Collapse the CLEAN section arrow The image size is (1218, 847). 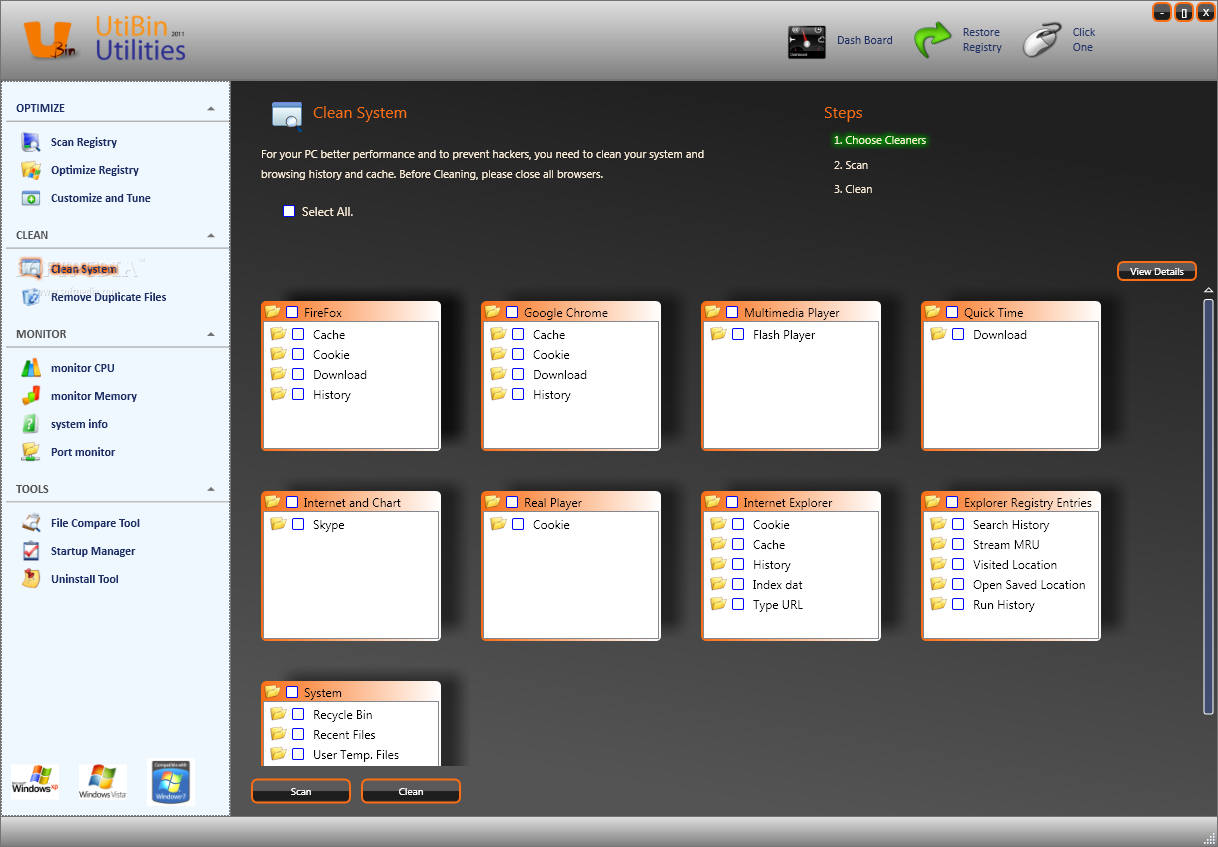click(x=211, y=235)
